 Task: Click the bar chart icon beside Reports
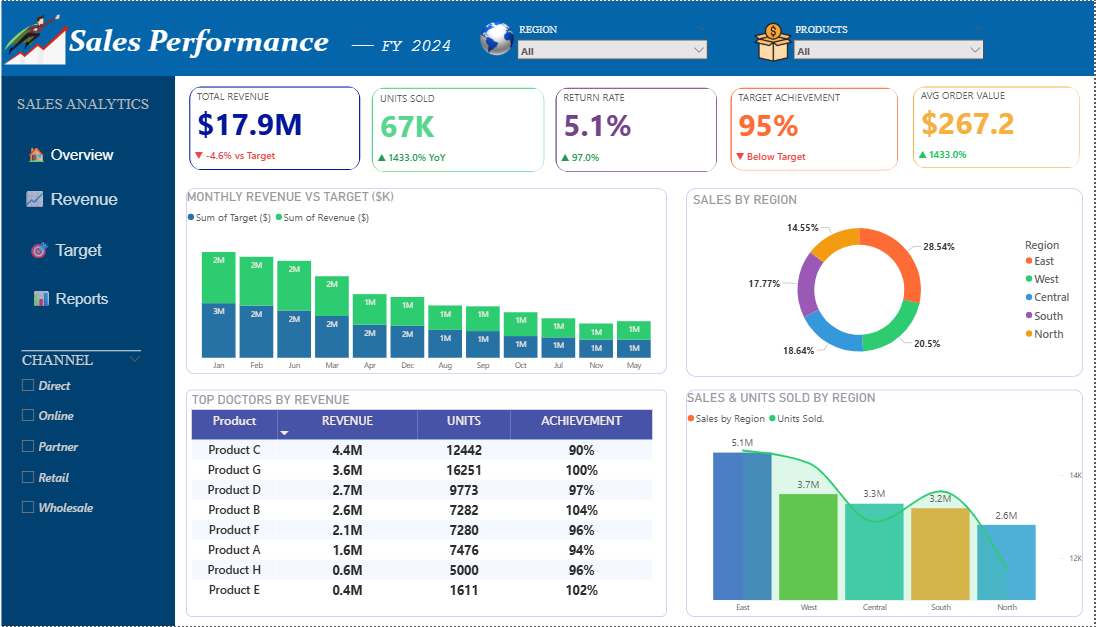pos(41,299)
